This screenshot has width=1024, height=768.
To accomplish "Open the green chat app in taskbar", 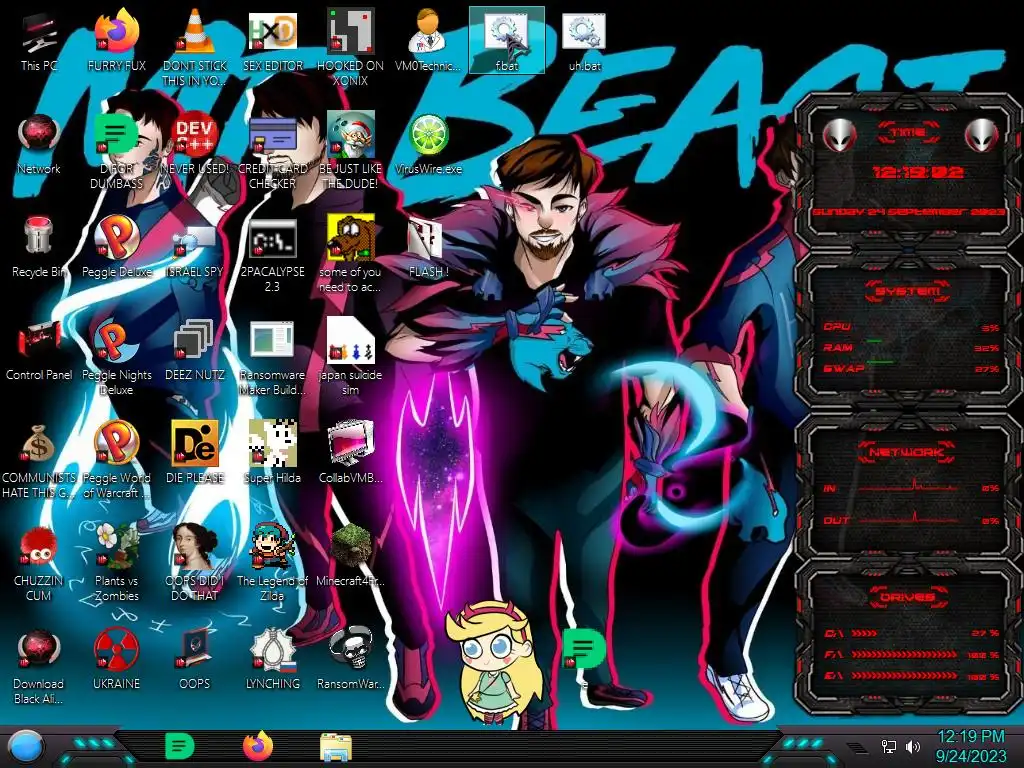I will click(180, 746).
